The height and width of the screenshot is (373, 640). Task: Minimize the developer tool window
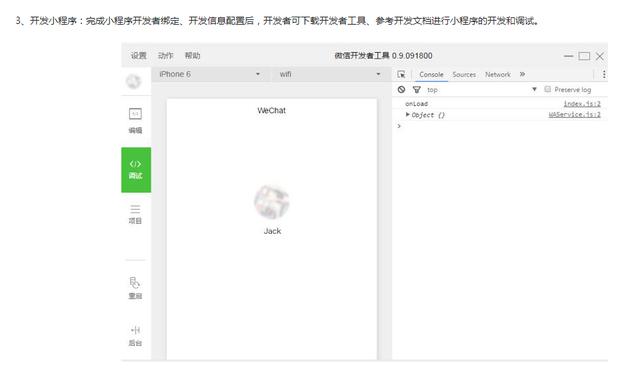point(568,56)
